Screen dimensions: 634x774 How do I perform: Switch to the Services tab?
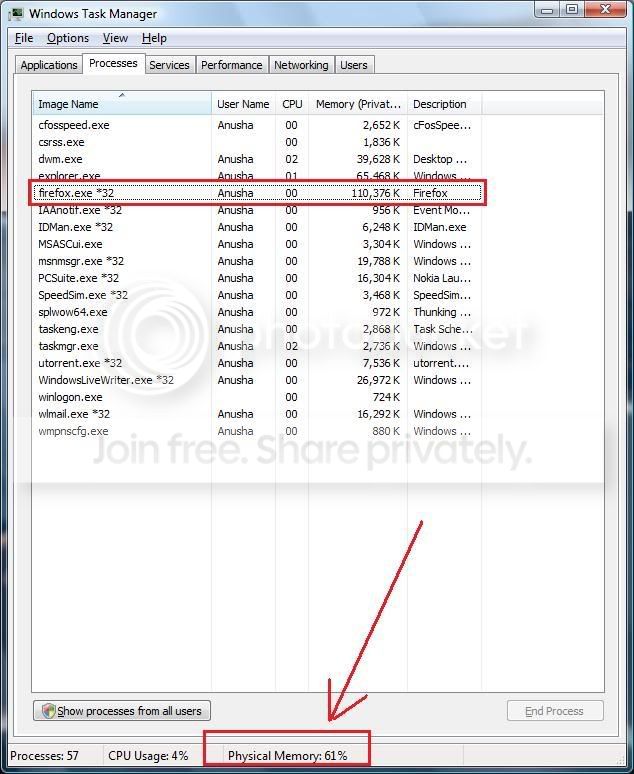[169, 65]
